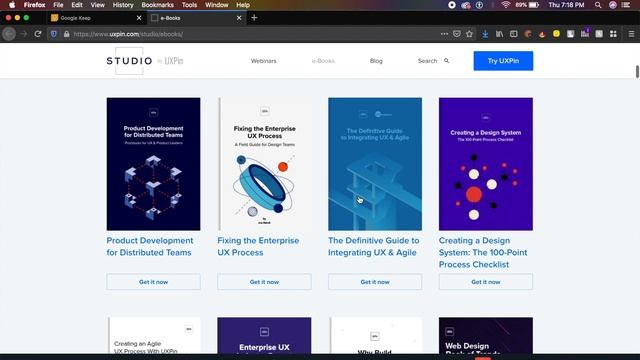
Task: Open the Library toolbar icon
Action: [x=499, y=34]
